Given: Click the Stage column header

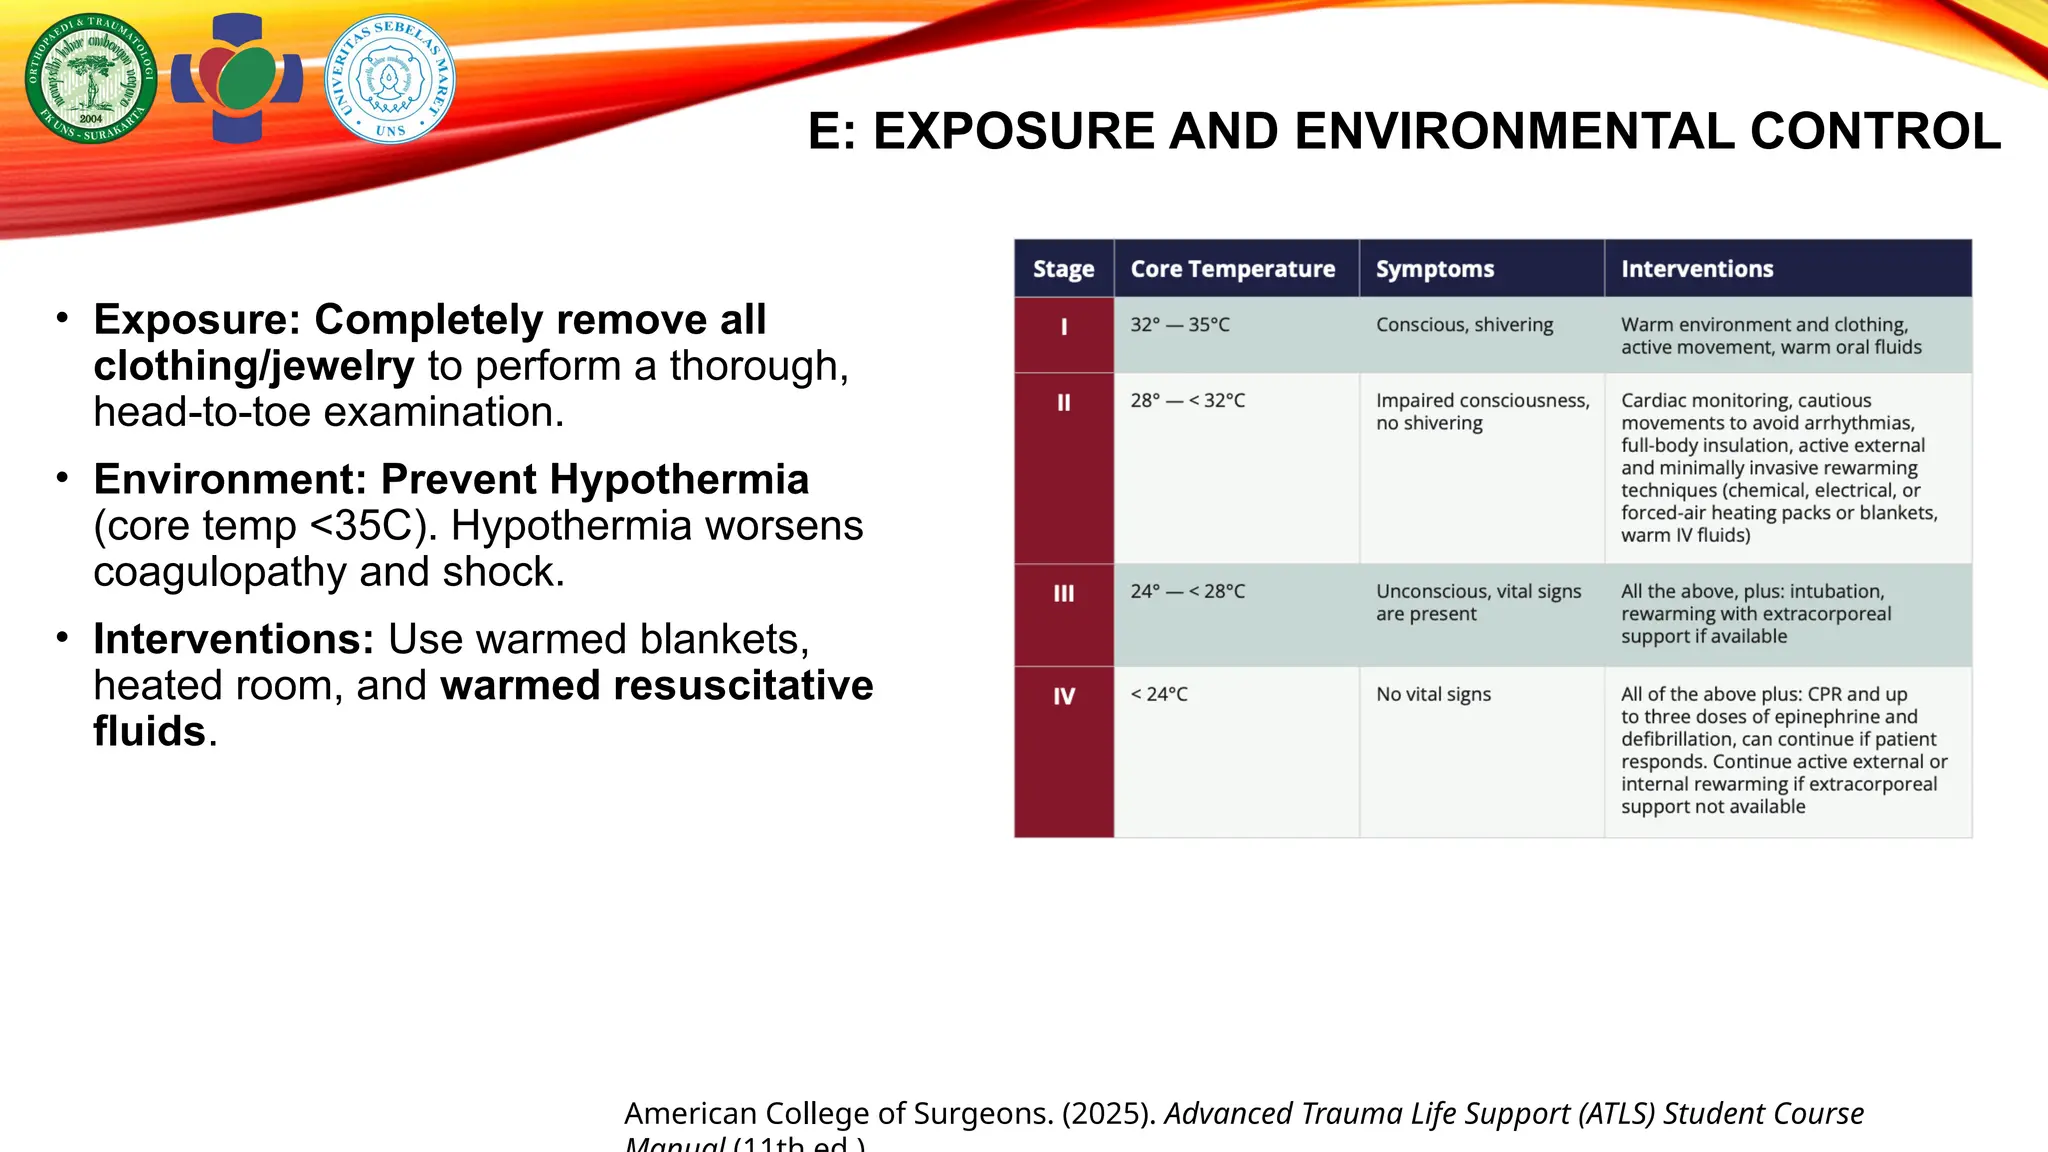Looking at the screenshot, I should point(1063,269).
